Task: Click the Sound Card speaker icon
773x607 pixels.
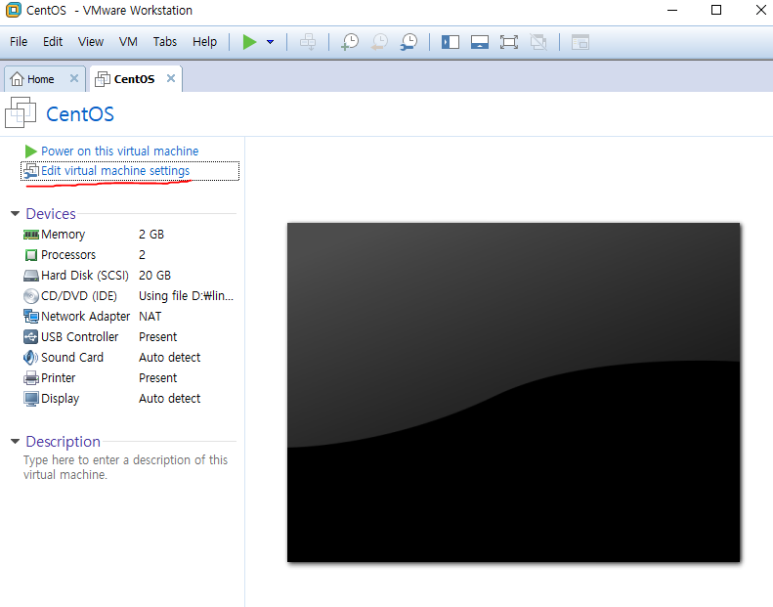Action: 31,357
